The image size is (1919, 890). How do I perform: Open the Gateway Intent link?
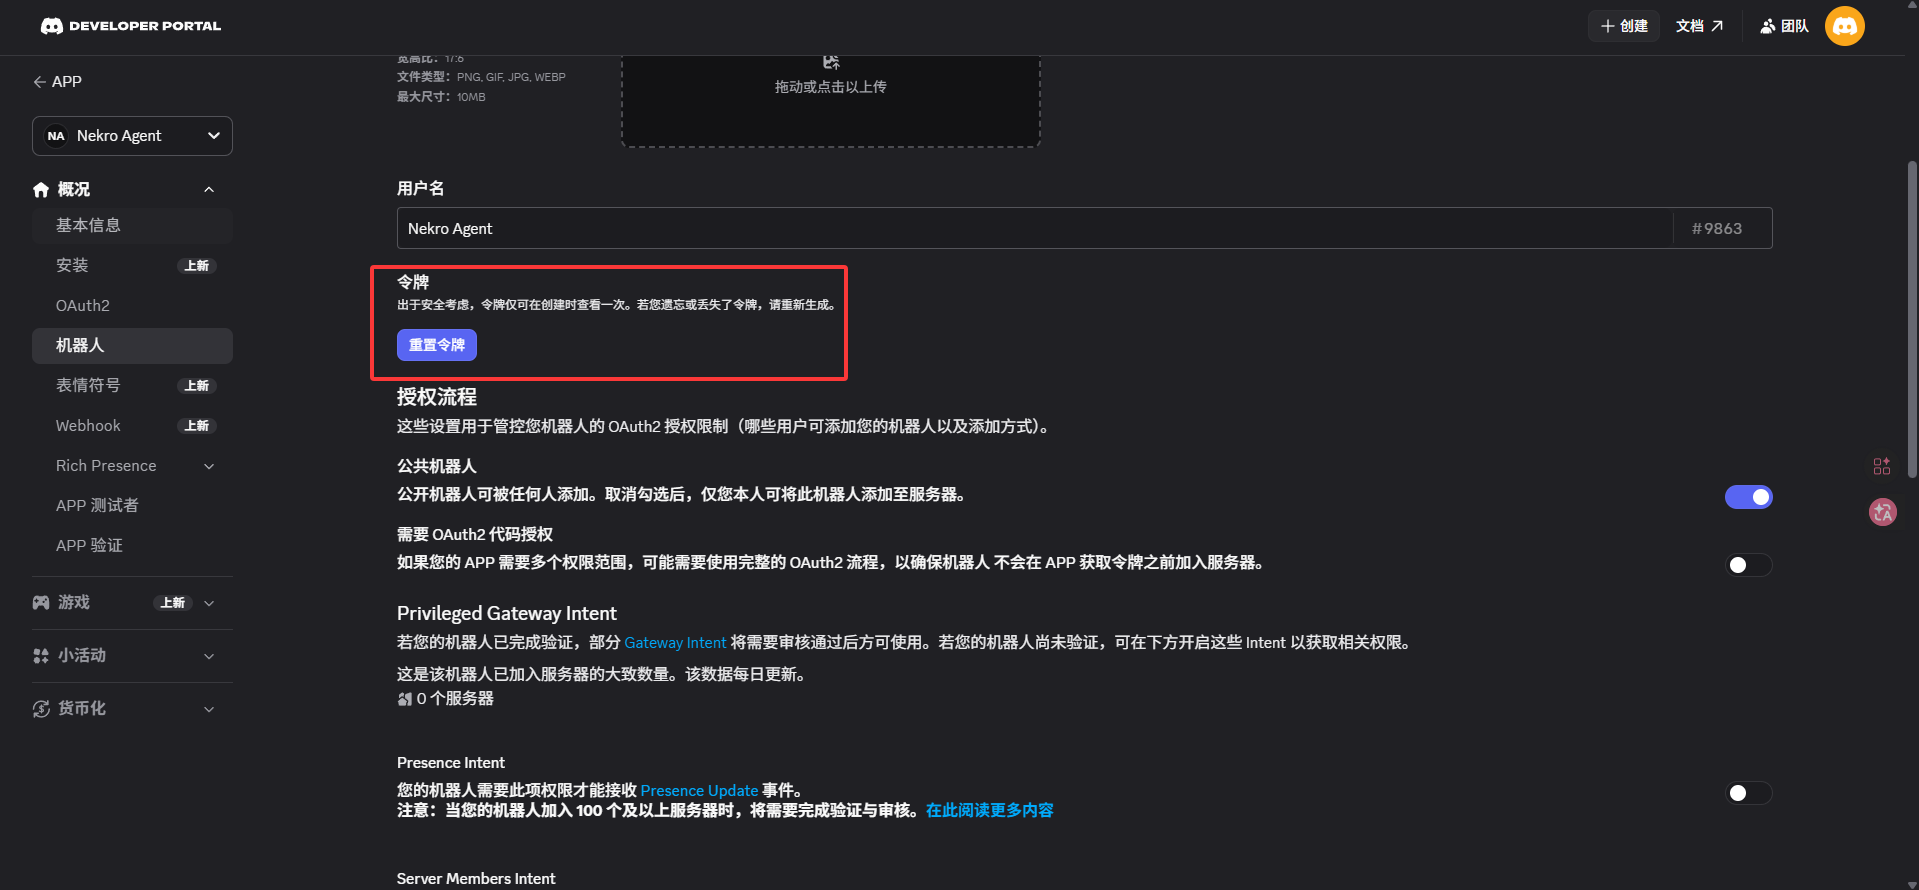[x=675, y=643]
